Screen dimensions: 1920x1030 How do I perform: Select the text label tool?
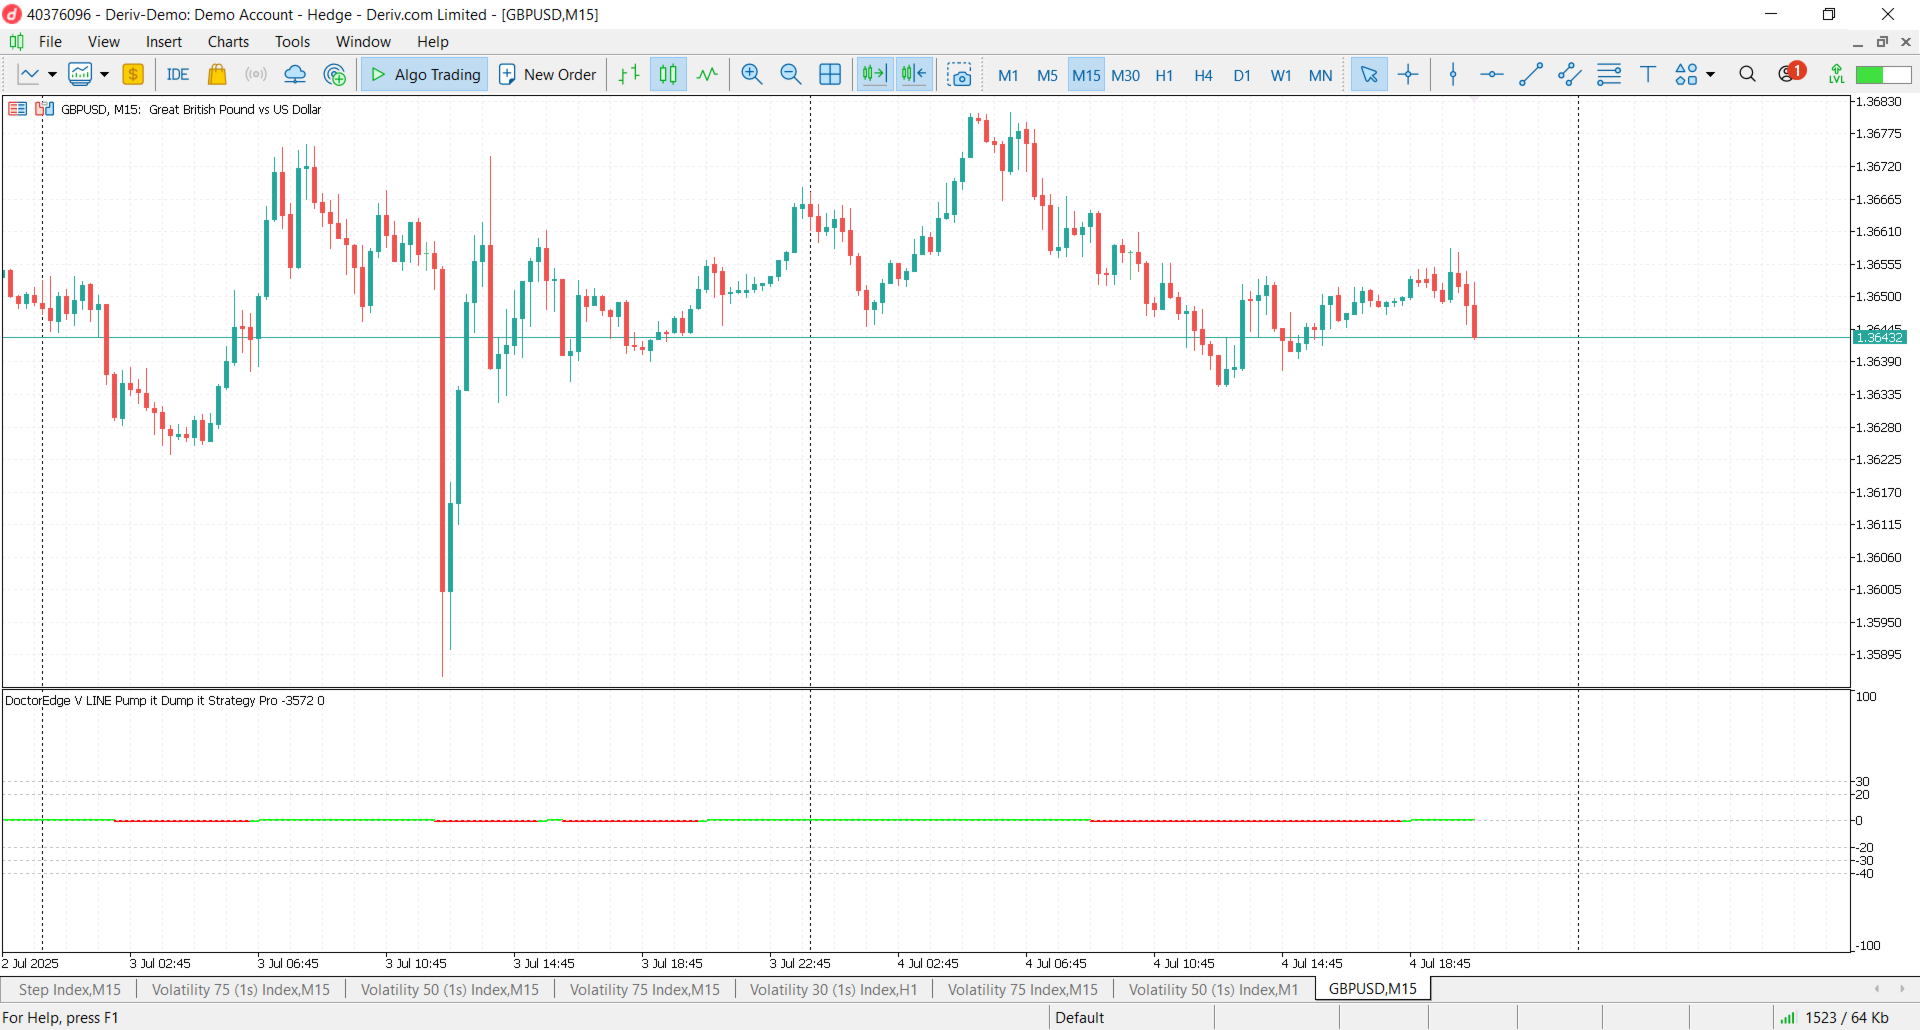click(x=1648, y=74)
